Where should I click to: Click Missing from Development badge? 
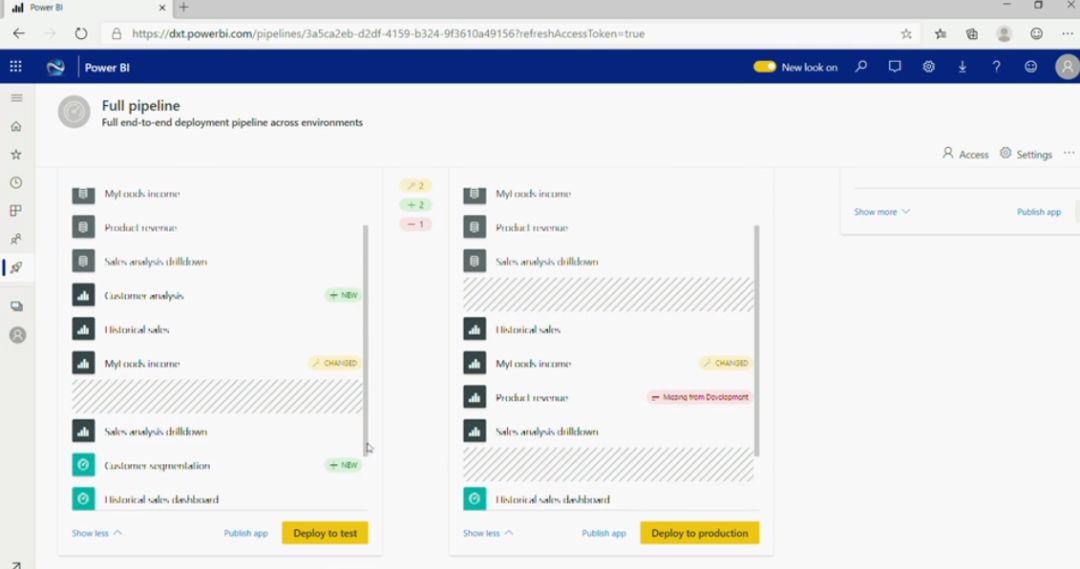point(700,397)
